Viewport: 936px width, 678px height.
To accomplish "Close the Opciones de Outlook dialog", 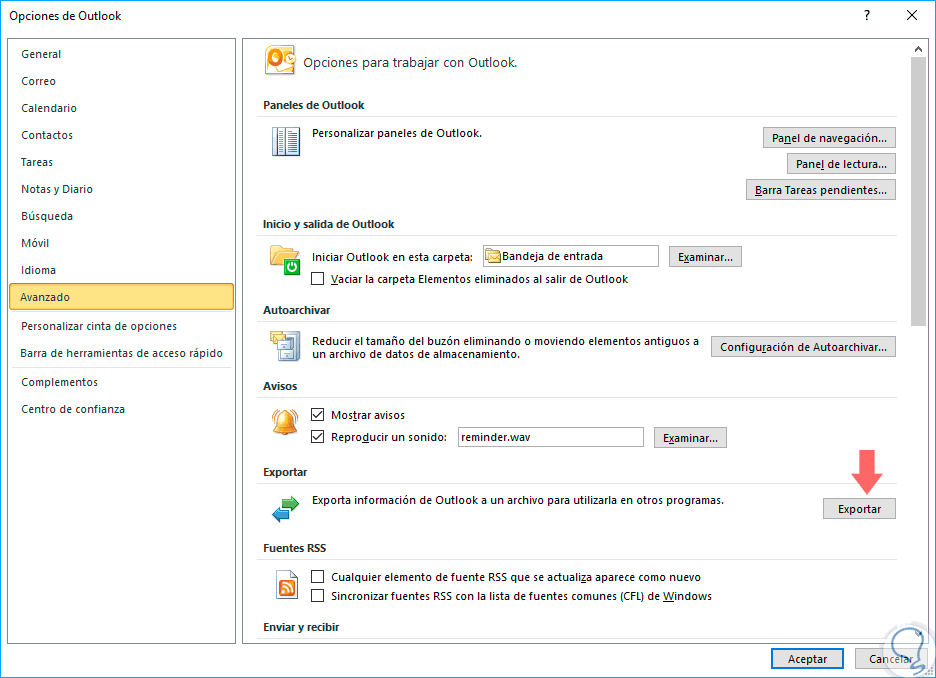I will click(x=912, y=16).
